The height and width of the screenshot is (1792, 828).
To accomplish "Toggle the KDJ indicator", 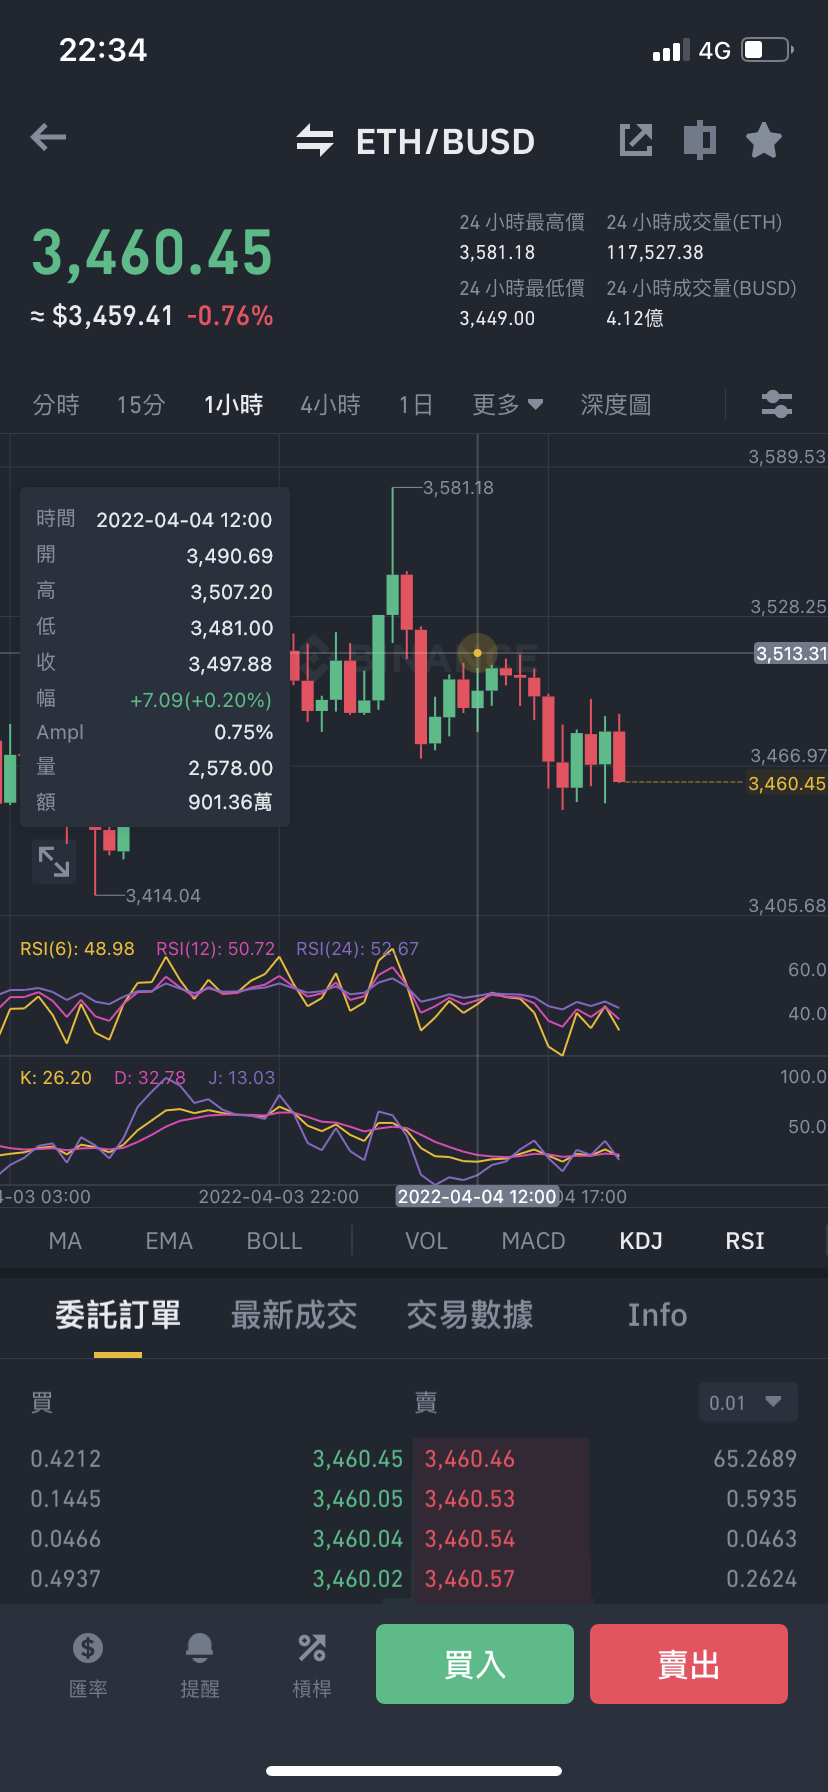I will [641, 1241].
